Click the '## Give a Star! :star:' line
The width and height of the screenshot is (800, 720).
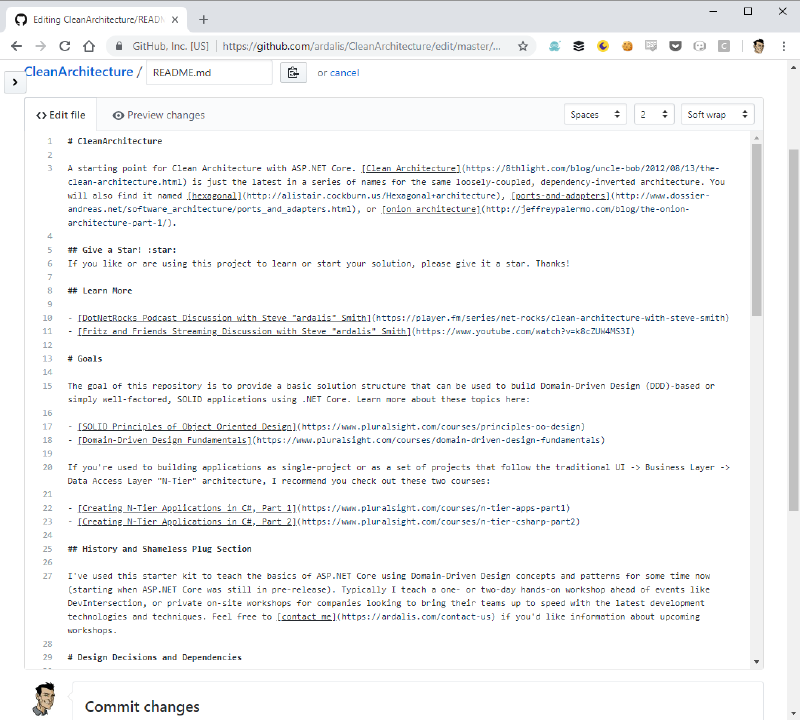tap(122, 250)
